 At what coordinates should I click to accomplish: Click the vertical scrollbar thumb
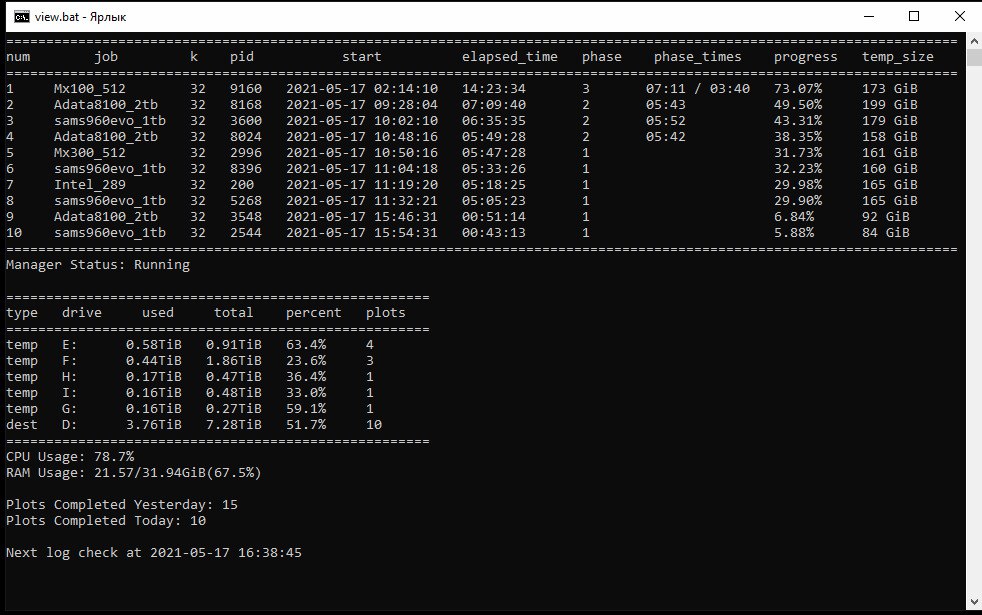(x=974, y=58)
